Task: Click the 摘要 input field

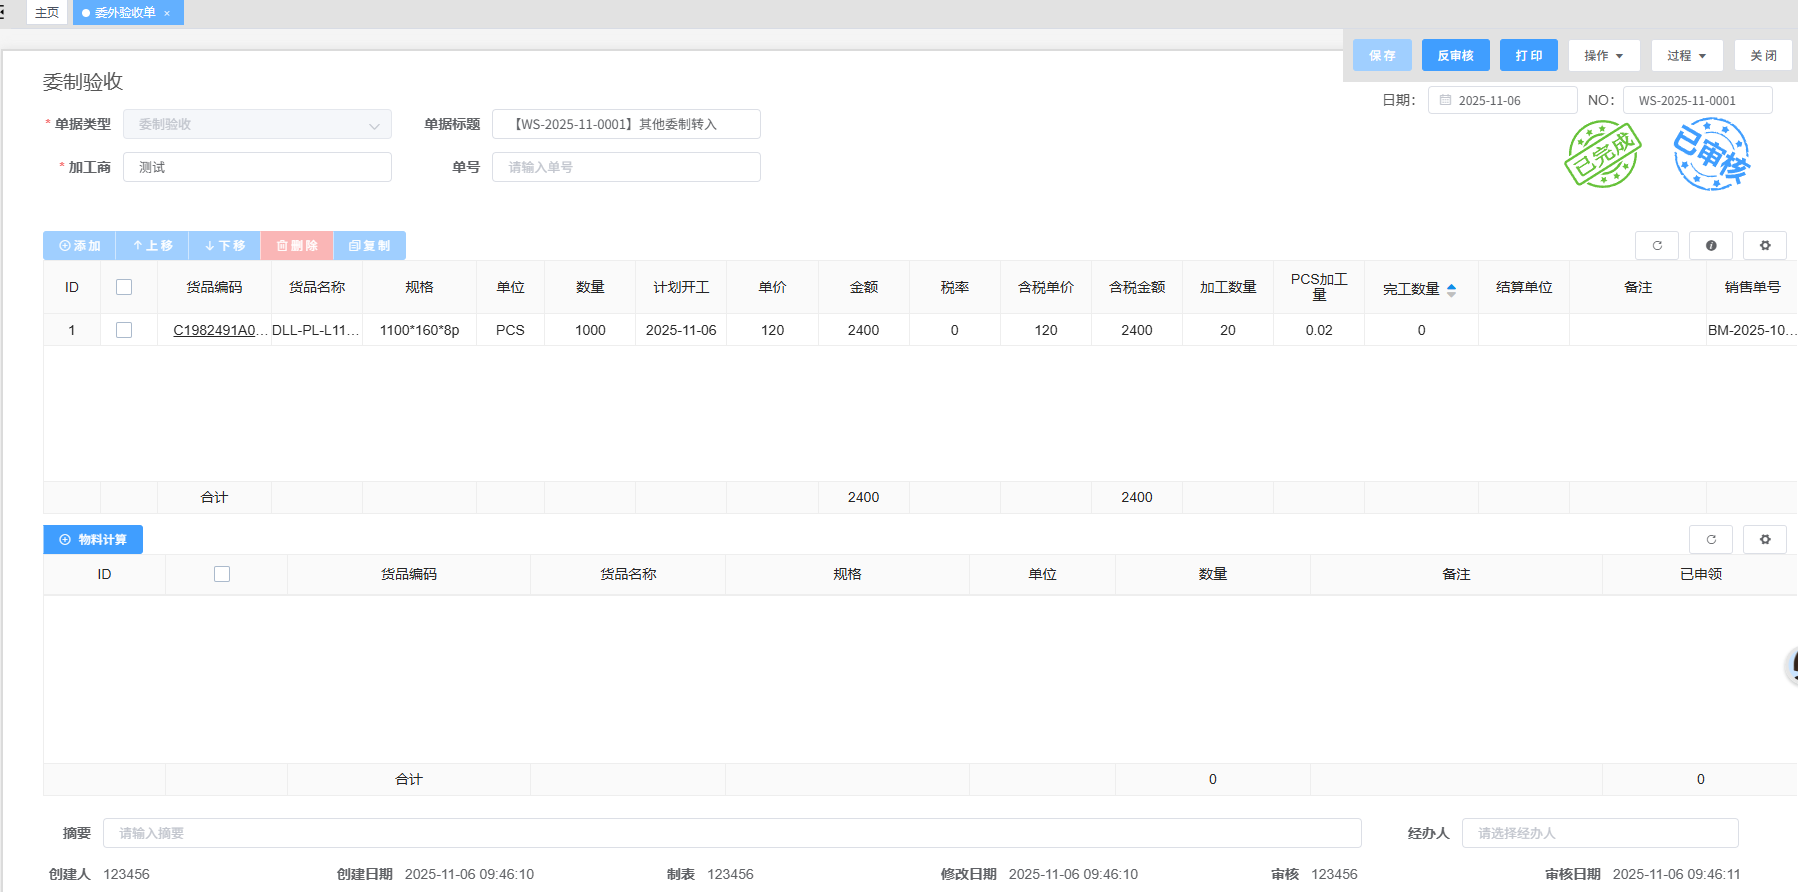Action: (x=731, y=833)
